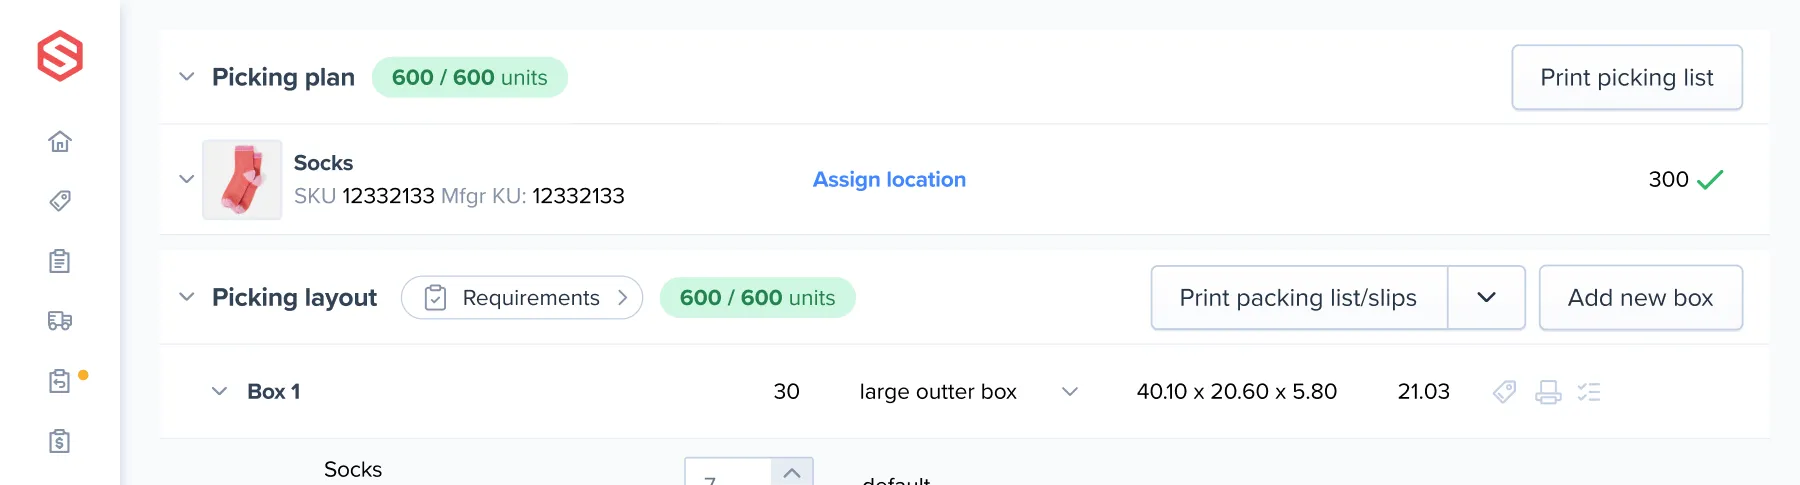Collapse the Picking layout section
The height and width of the screenshot is (485, 1800).
(x=187, y=297)
